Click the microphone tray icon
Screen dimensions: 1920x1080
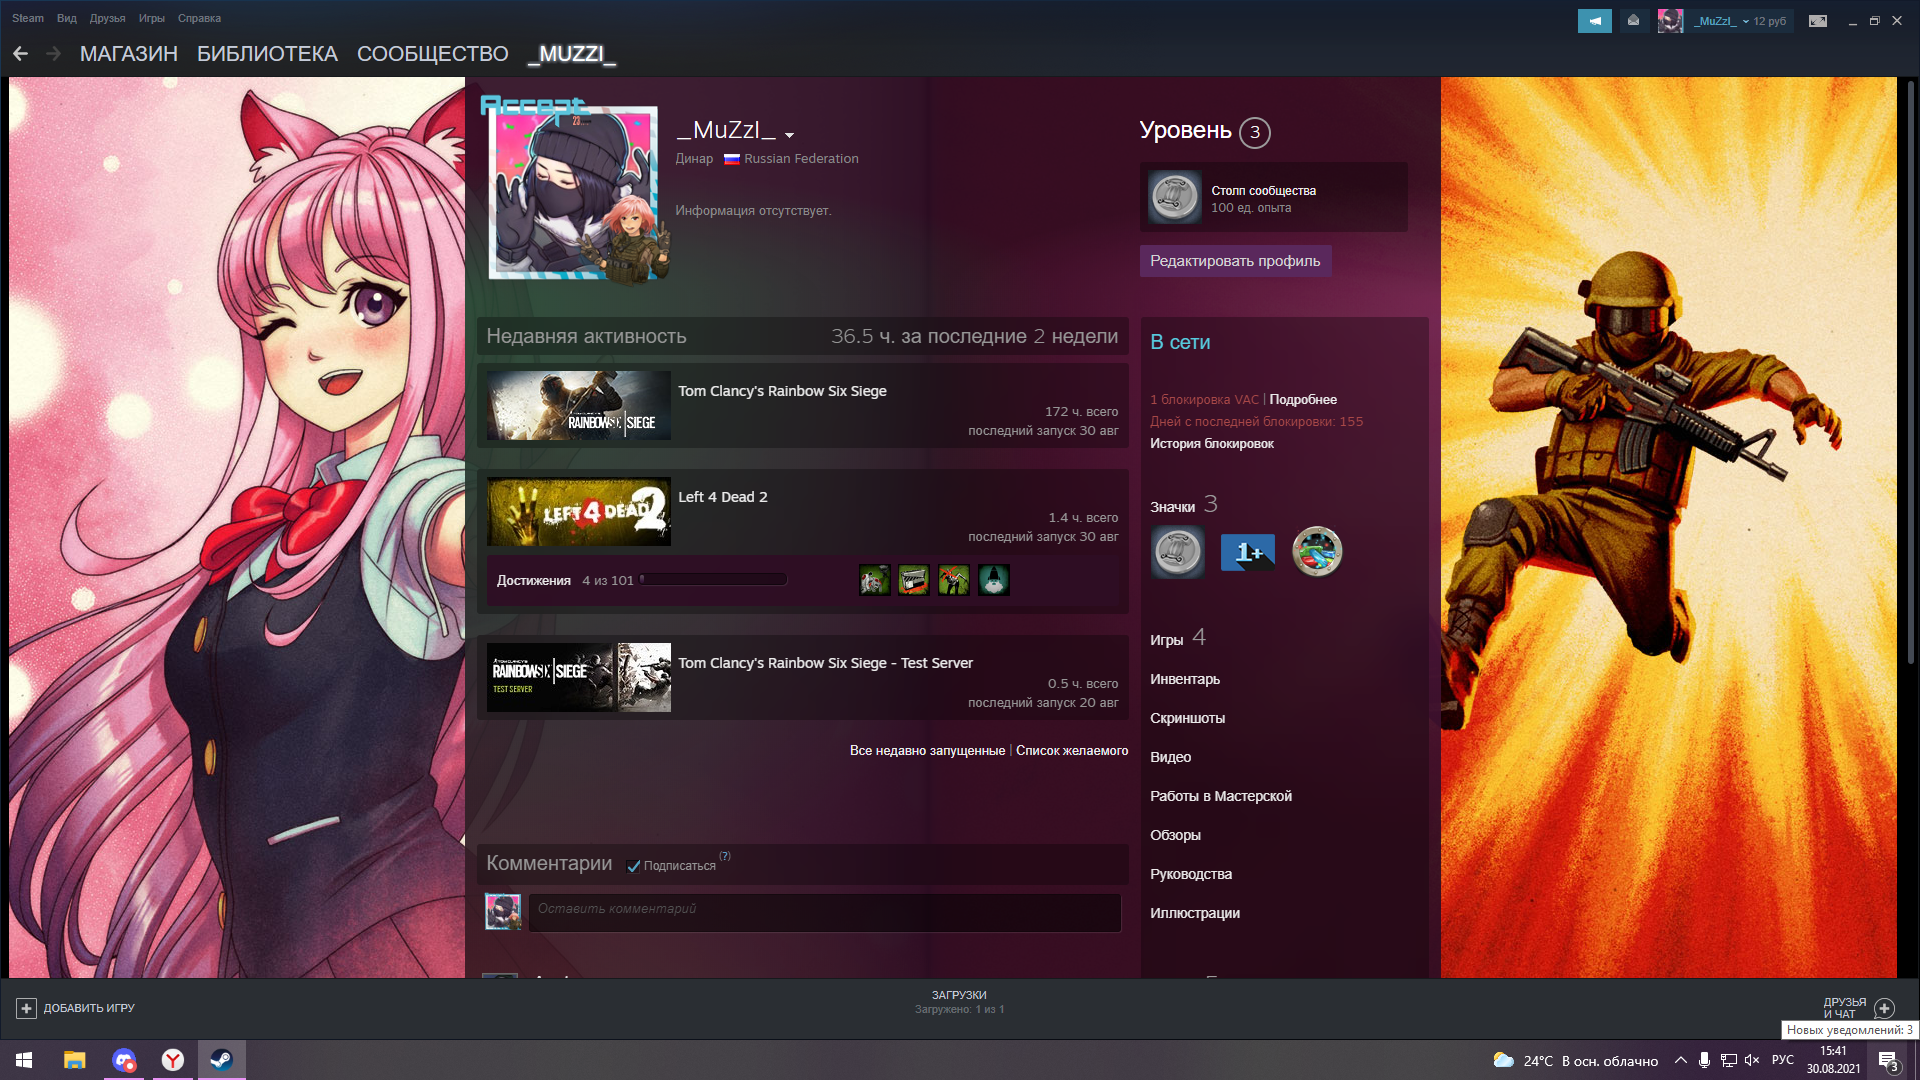click(x=1704, y=1060)
